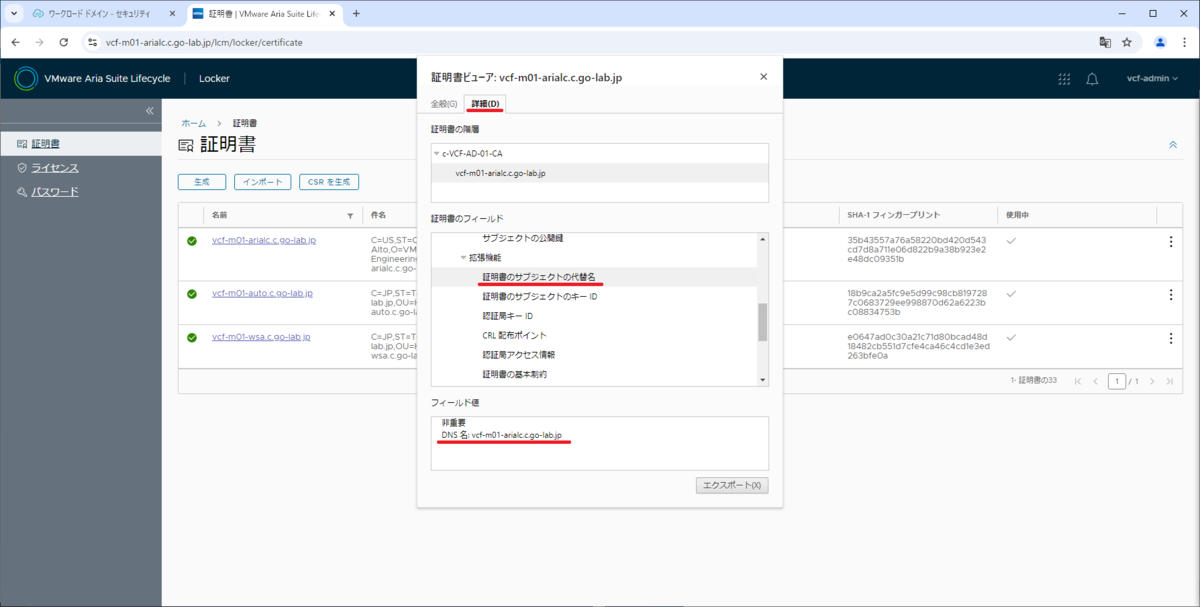Open the tab search dropdown in Chrome

pos(14,13)
